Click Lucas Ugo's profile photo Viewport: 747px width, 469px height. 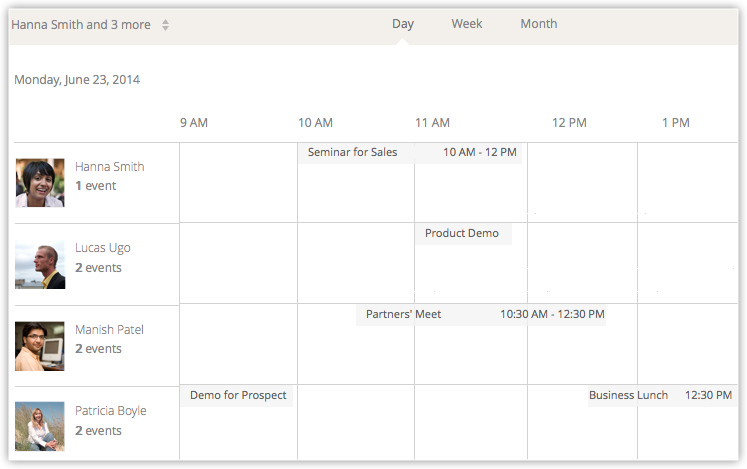[40, 265]
